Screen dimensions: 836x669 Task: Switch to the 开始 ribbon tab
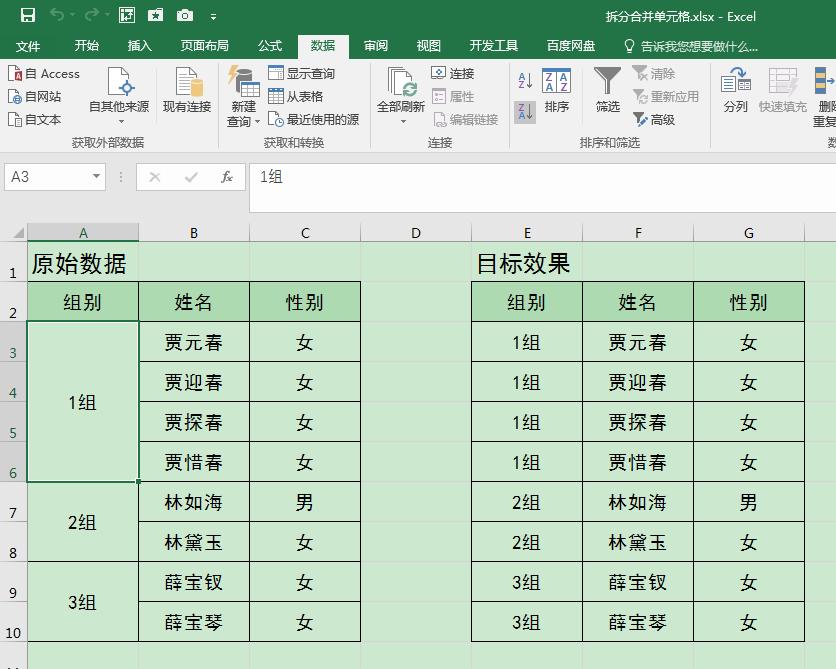87,44
